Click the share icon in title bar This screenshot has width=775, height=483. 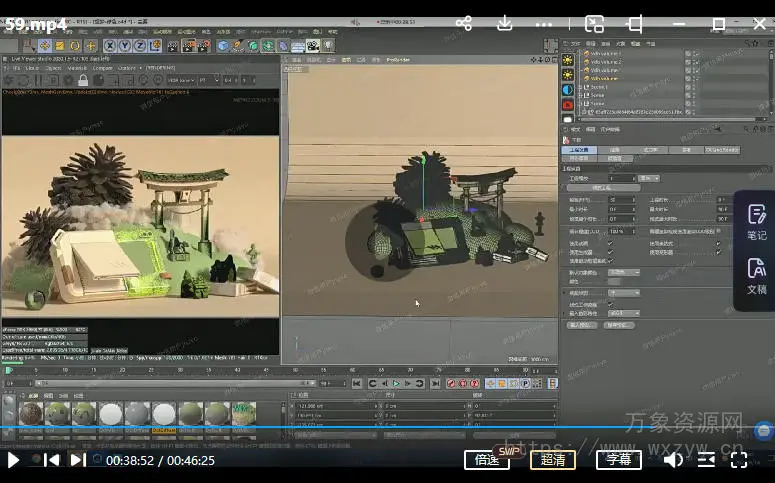464,23
